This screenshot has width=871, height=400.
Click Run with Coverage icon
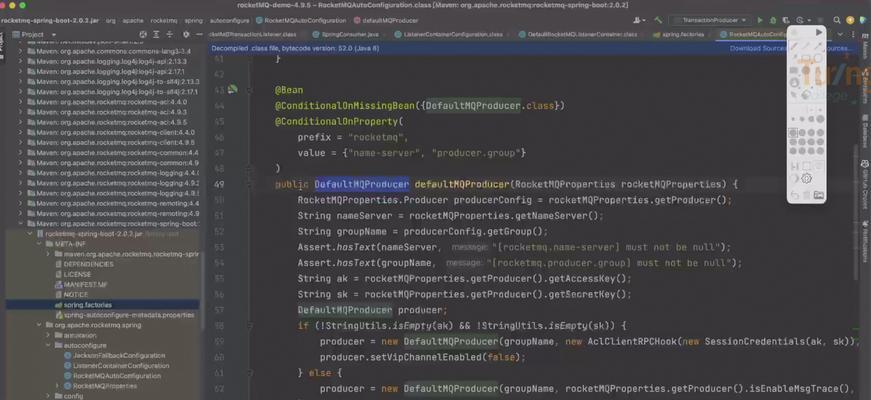[x=785, y=20]
